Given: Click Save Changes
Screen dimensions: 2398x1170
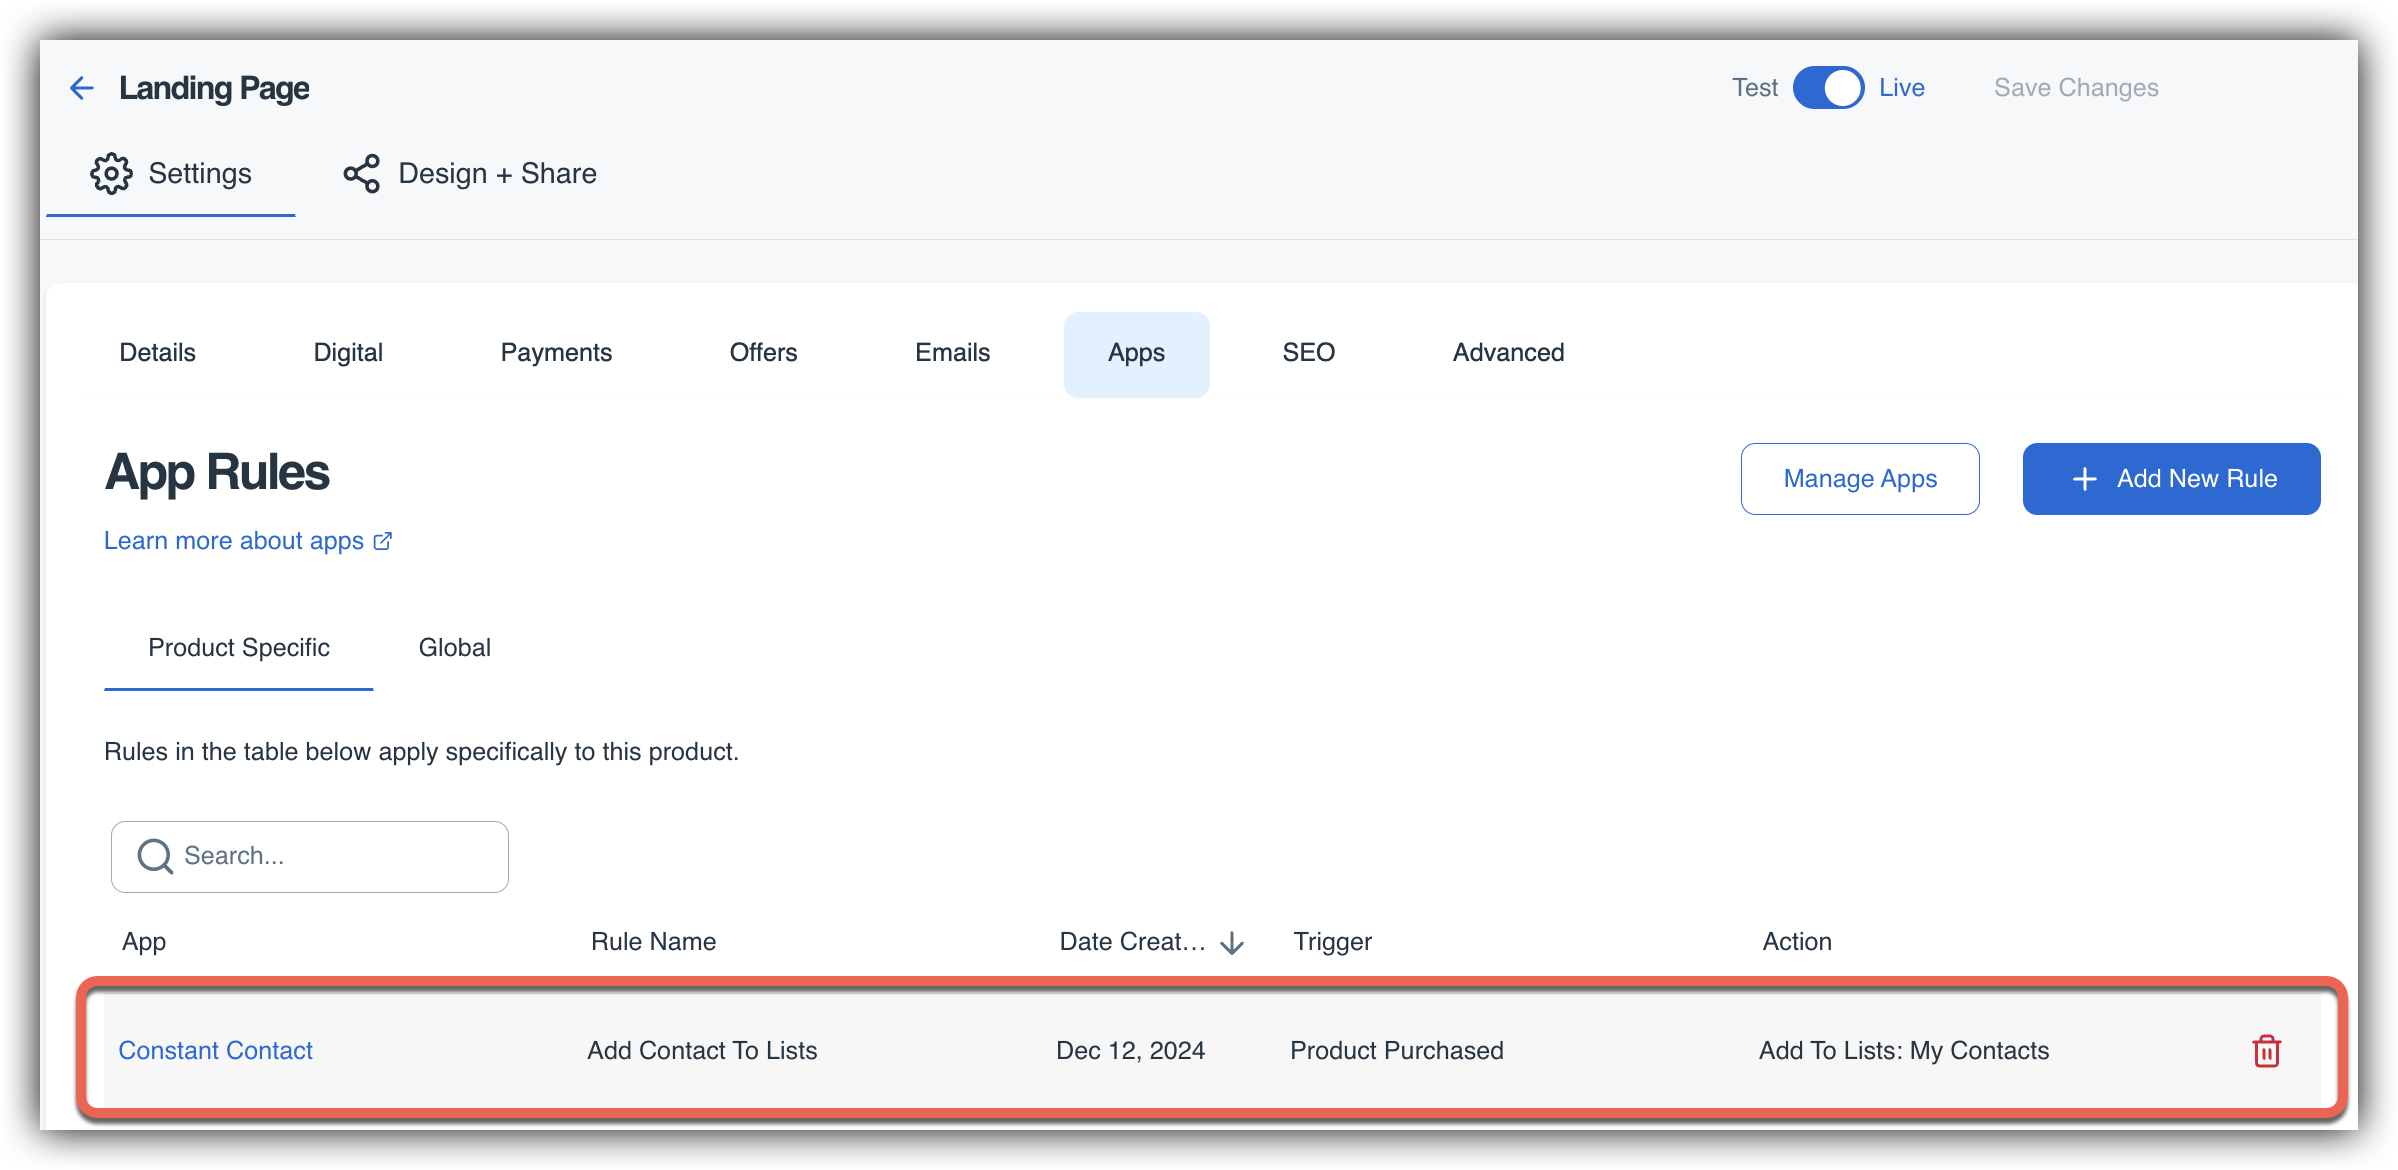Looking at the screenshot, I should click(2076, 88).
